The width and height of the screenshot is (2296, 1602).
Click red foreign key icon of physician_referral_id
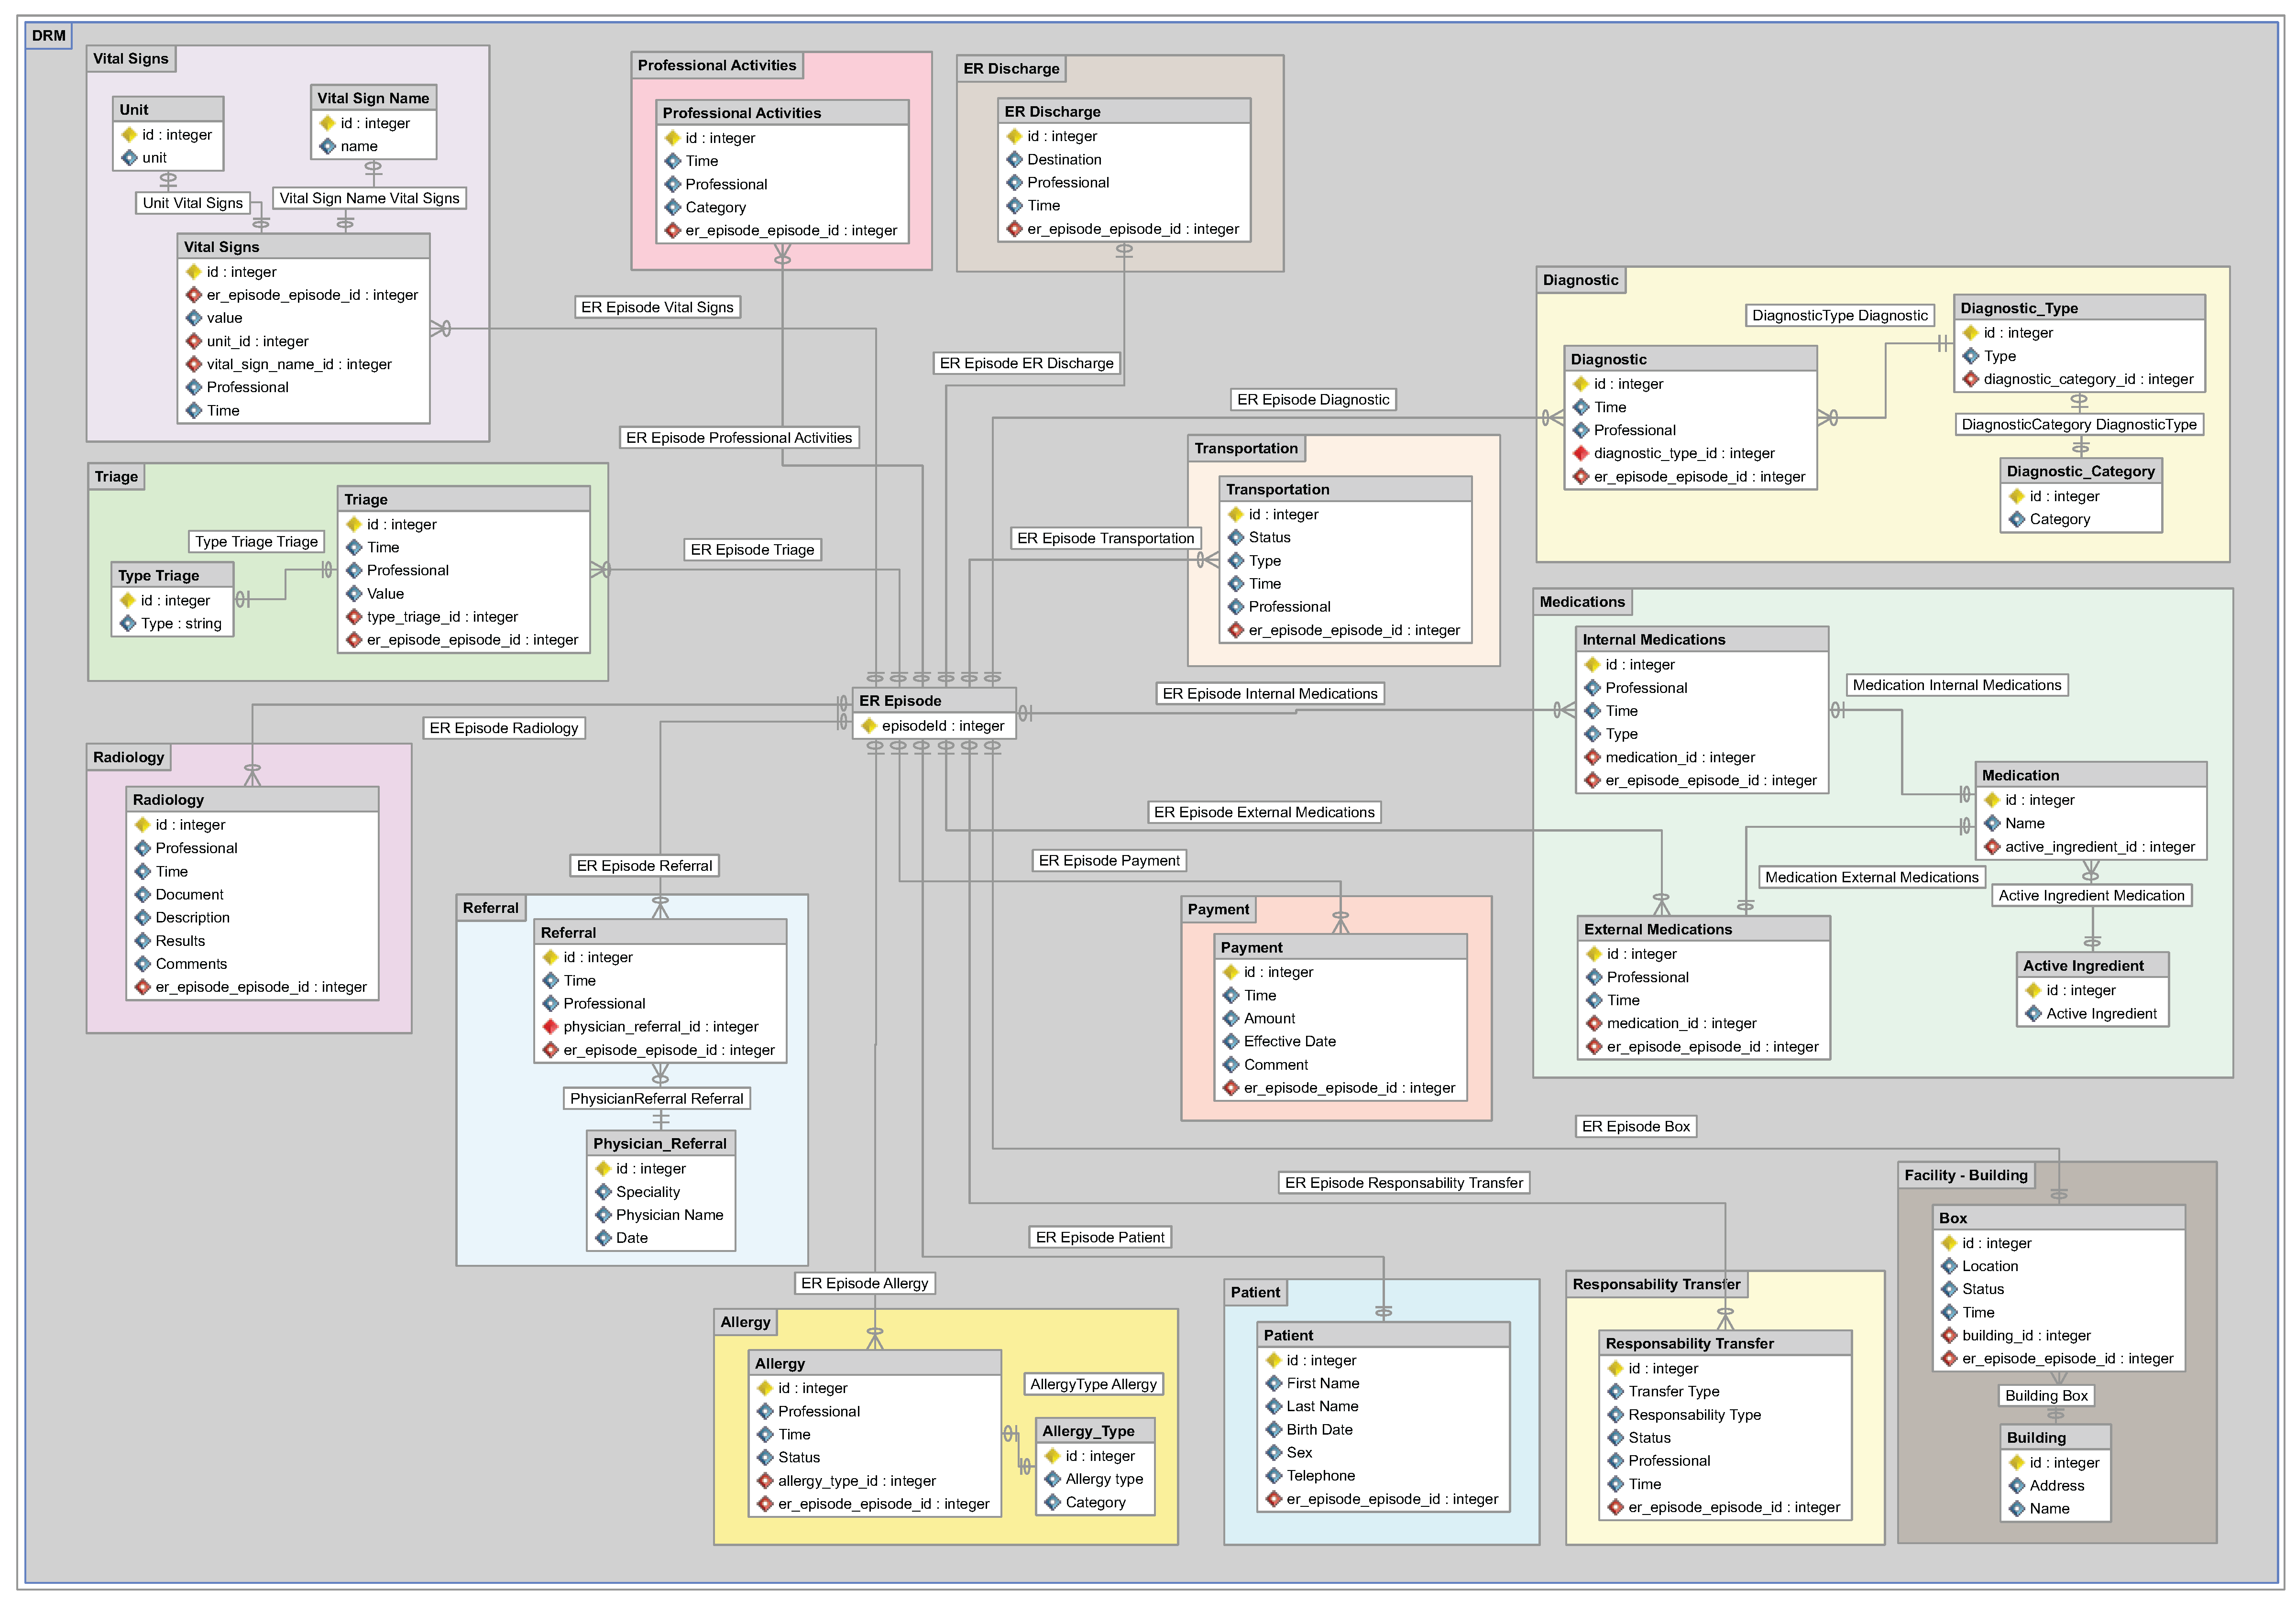pyautogui.click(x=550, y=1027)
